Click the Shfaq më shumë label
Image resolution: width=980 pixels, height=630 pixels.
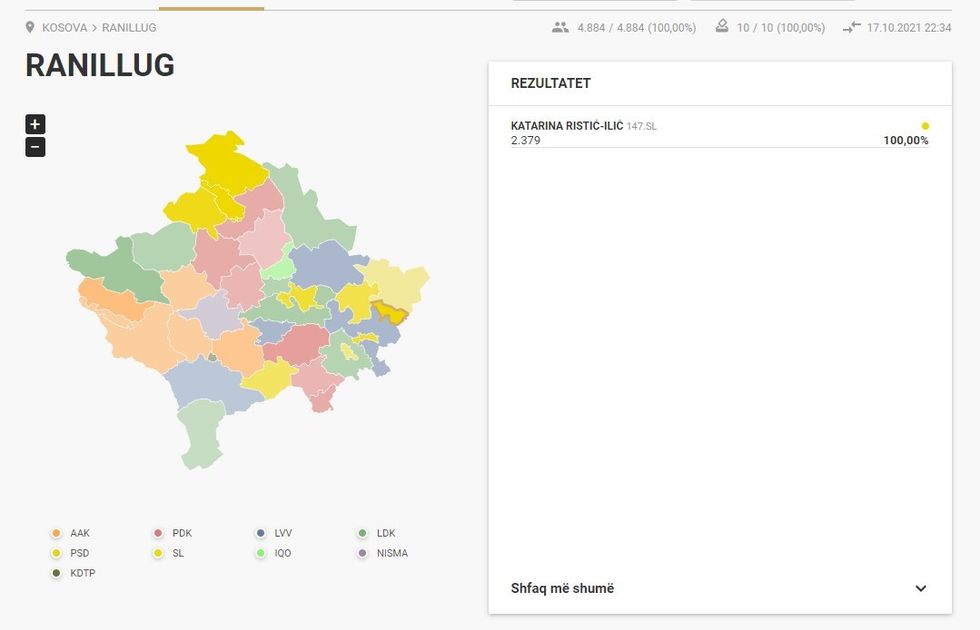click(x=562, y=588)
